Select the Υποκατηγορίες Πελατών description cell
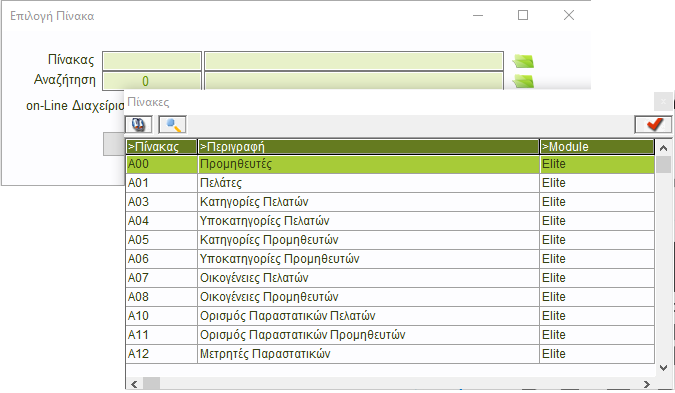The height and width of the screenshot is (393, 675). 368,221
